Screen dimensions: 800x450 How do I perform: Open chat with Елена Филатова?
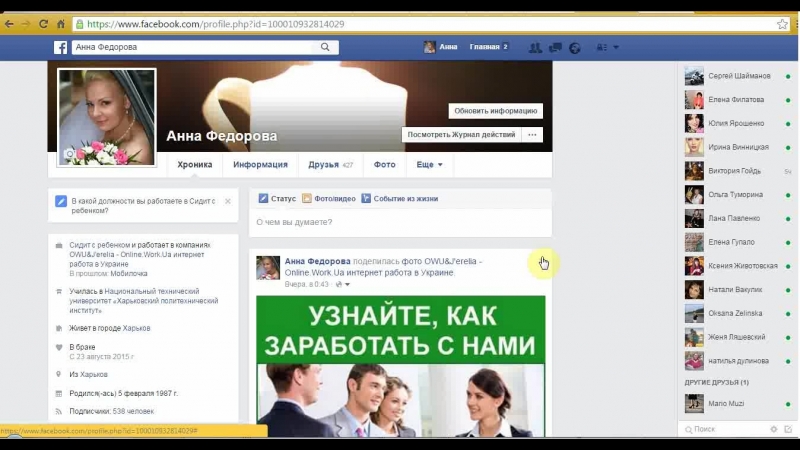pos(738,99)
